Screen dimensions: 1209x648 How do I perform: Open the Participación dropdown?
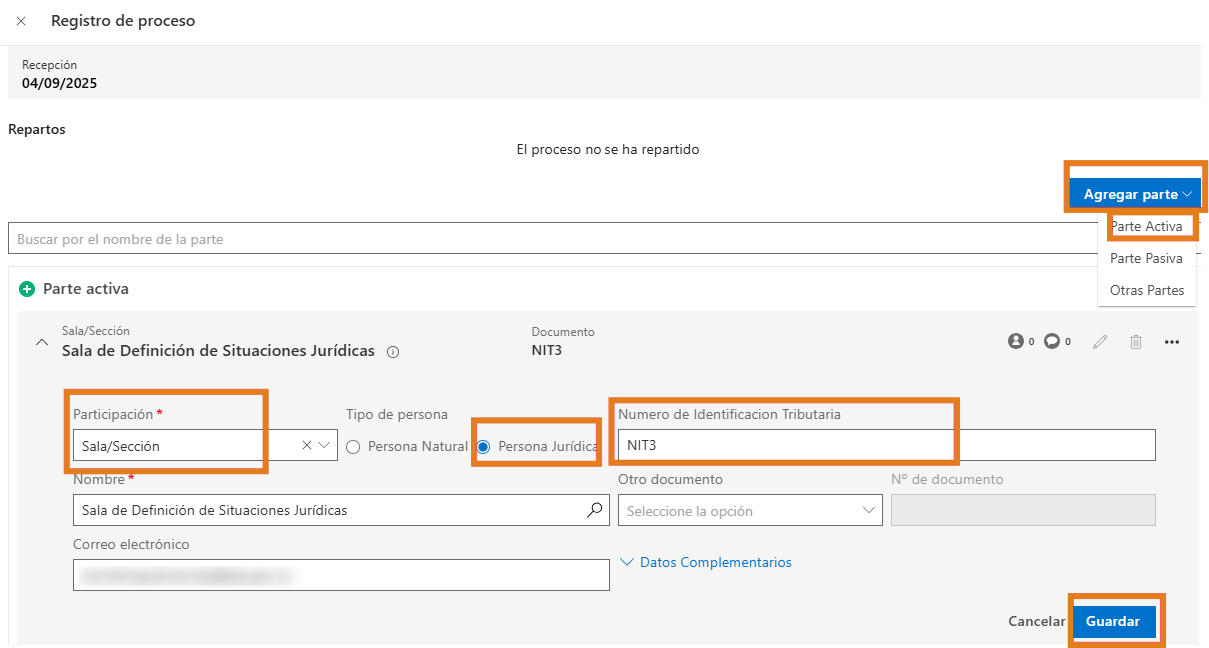[x=326, y=446]
